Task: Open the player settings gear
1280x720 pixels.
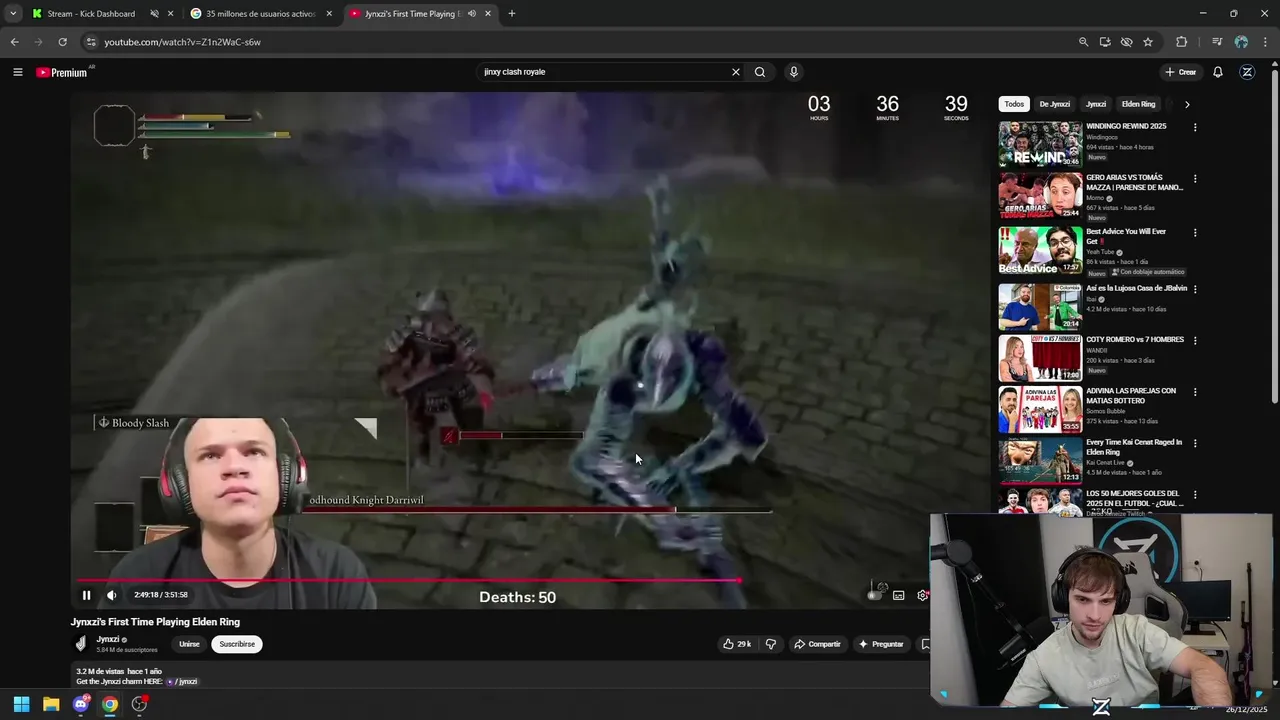Action: 922,595
